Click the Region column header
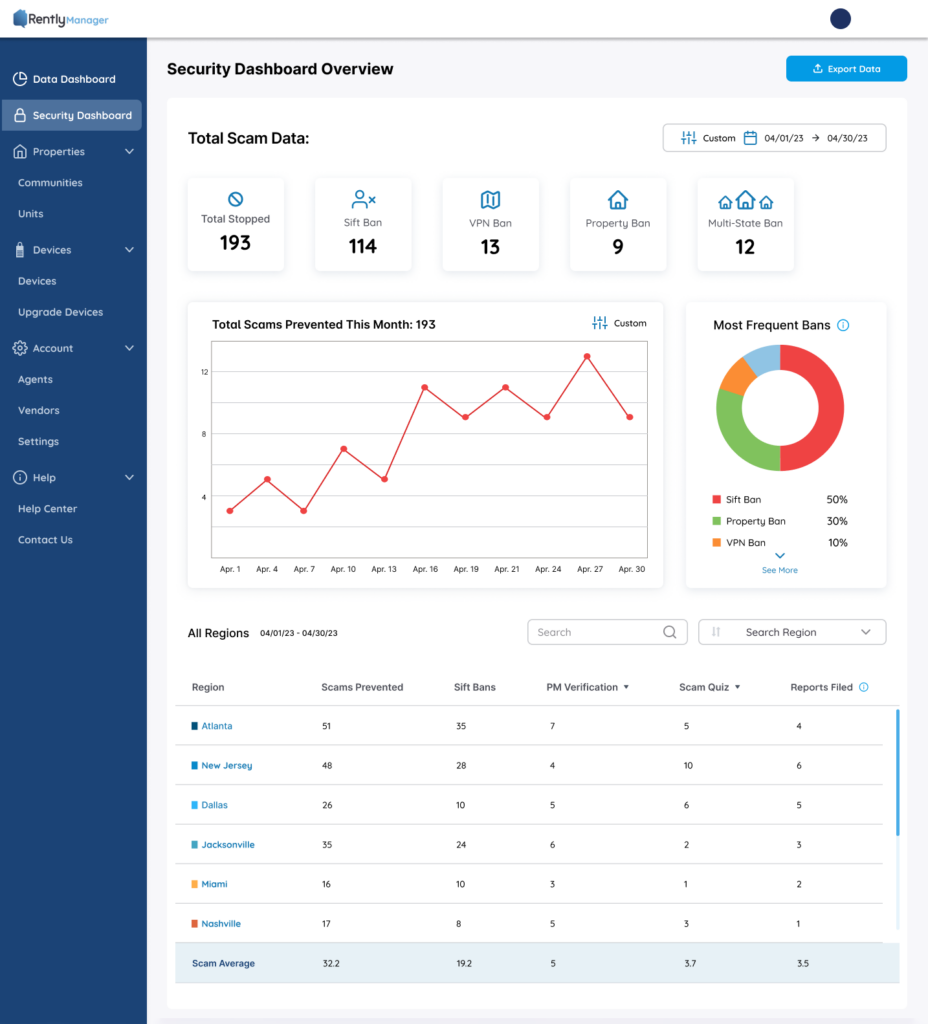The height and width of the screenshot is (1024, 928). tap(208, 687)
